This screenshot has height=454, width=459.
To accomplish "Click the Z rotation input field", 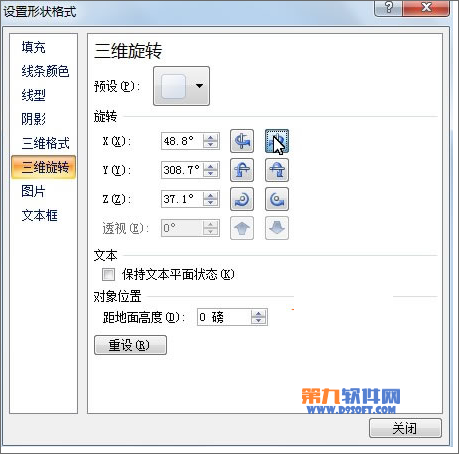I will 182,199.
